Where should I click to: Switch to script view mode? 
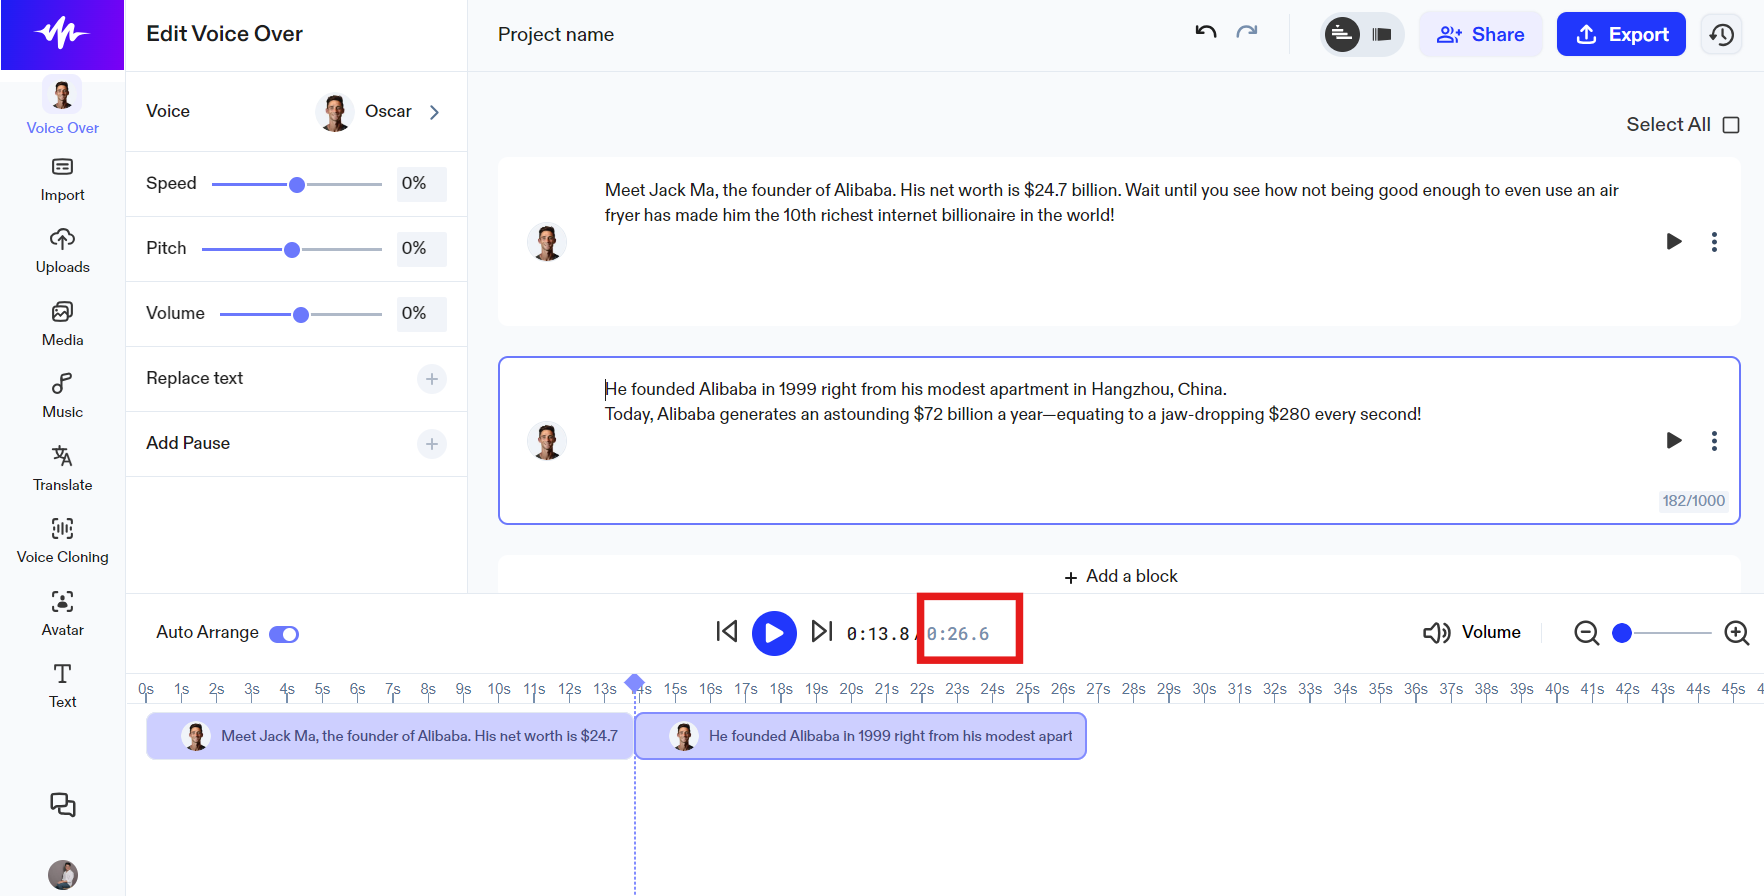tap(1342, 34)
